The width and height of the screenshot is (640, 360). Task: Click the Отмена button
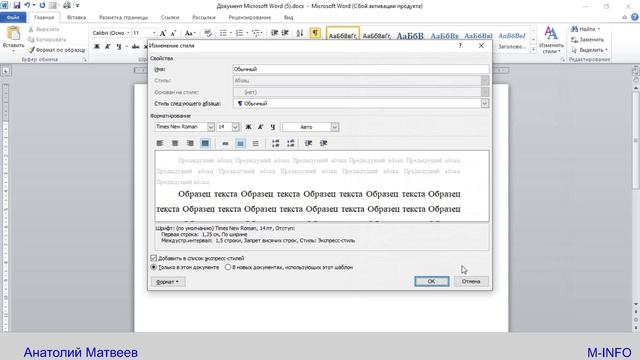(x=471, y=281)
